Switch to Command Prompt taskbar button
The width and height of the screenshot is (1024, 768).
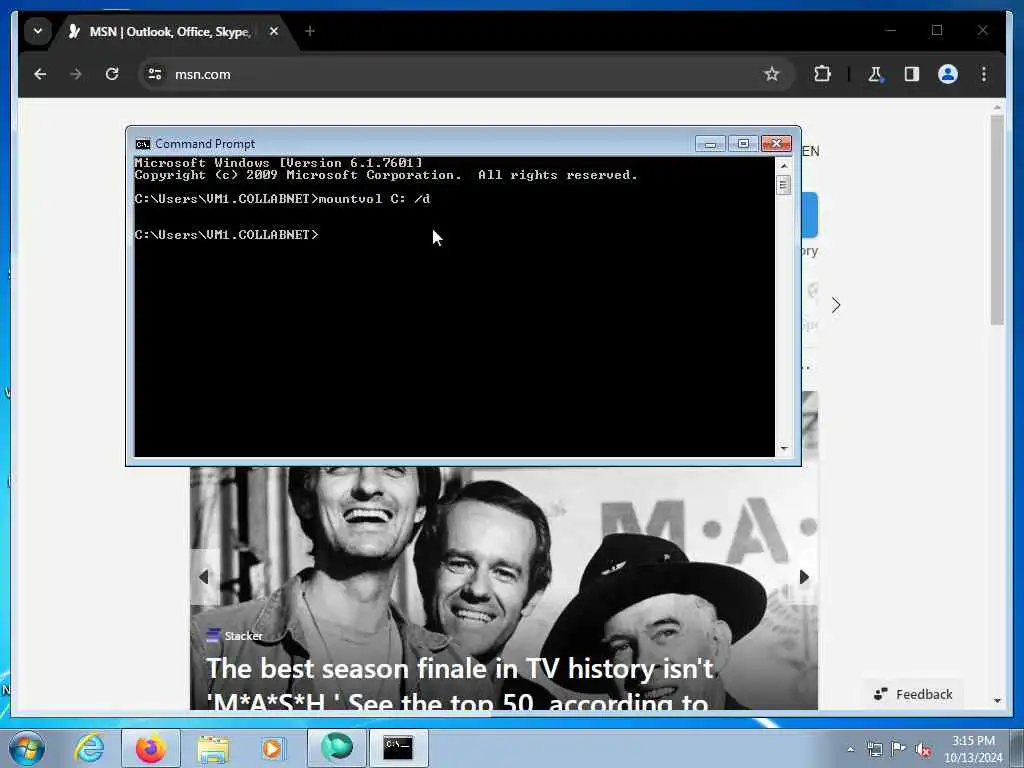pos(398,748)
